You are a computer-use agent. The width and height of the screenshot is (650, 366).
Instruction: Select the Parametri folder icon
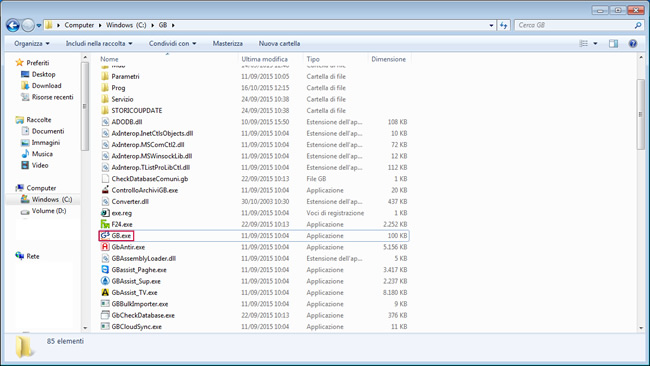click(x=105, y=76)
